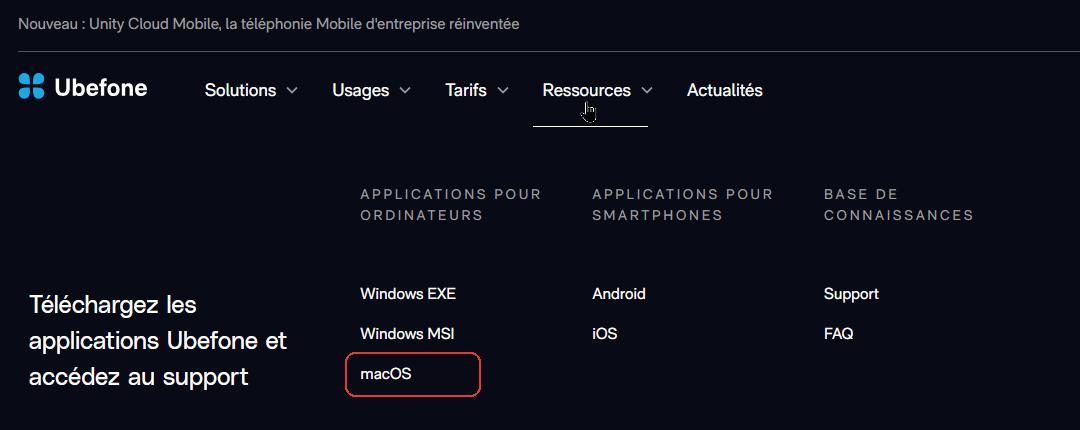Screen dimensions: 1080x430
Task: Open the FAQ link
Action: tap(838, 334)
